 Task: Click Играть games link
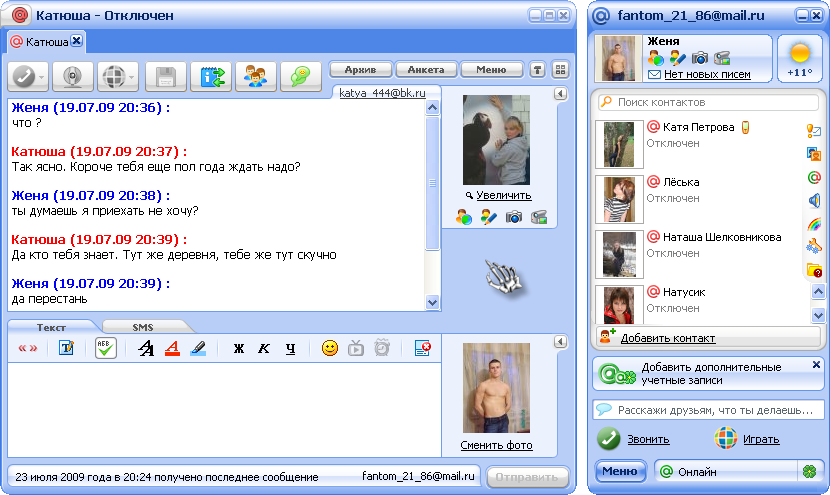(761, 439)
